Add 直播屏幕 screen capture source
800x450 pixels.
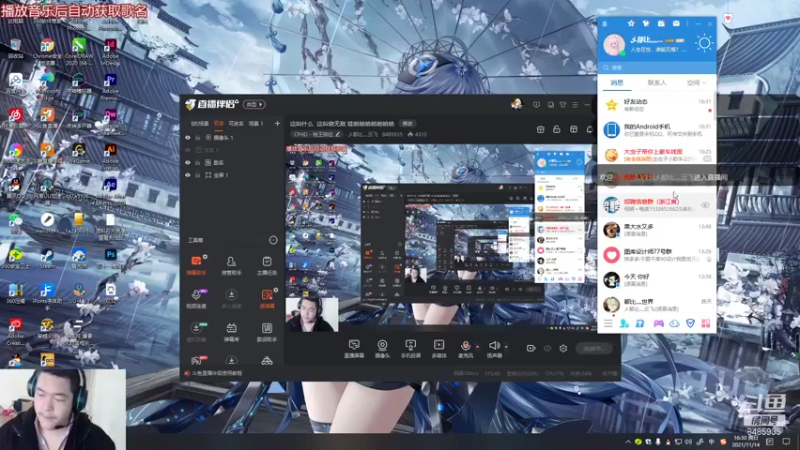point(354,348)
